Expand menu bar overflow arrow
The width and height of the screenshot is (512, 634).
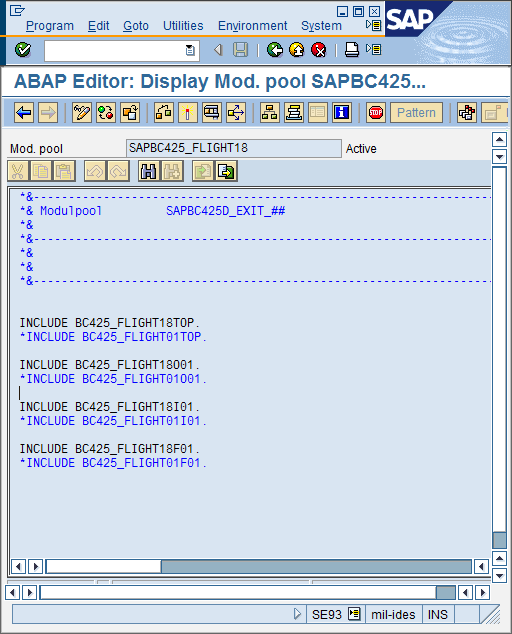click(373, 25)
